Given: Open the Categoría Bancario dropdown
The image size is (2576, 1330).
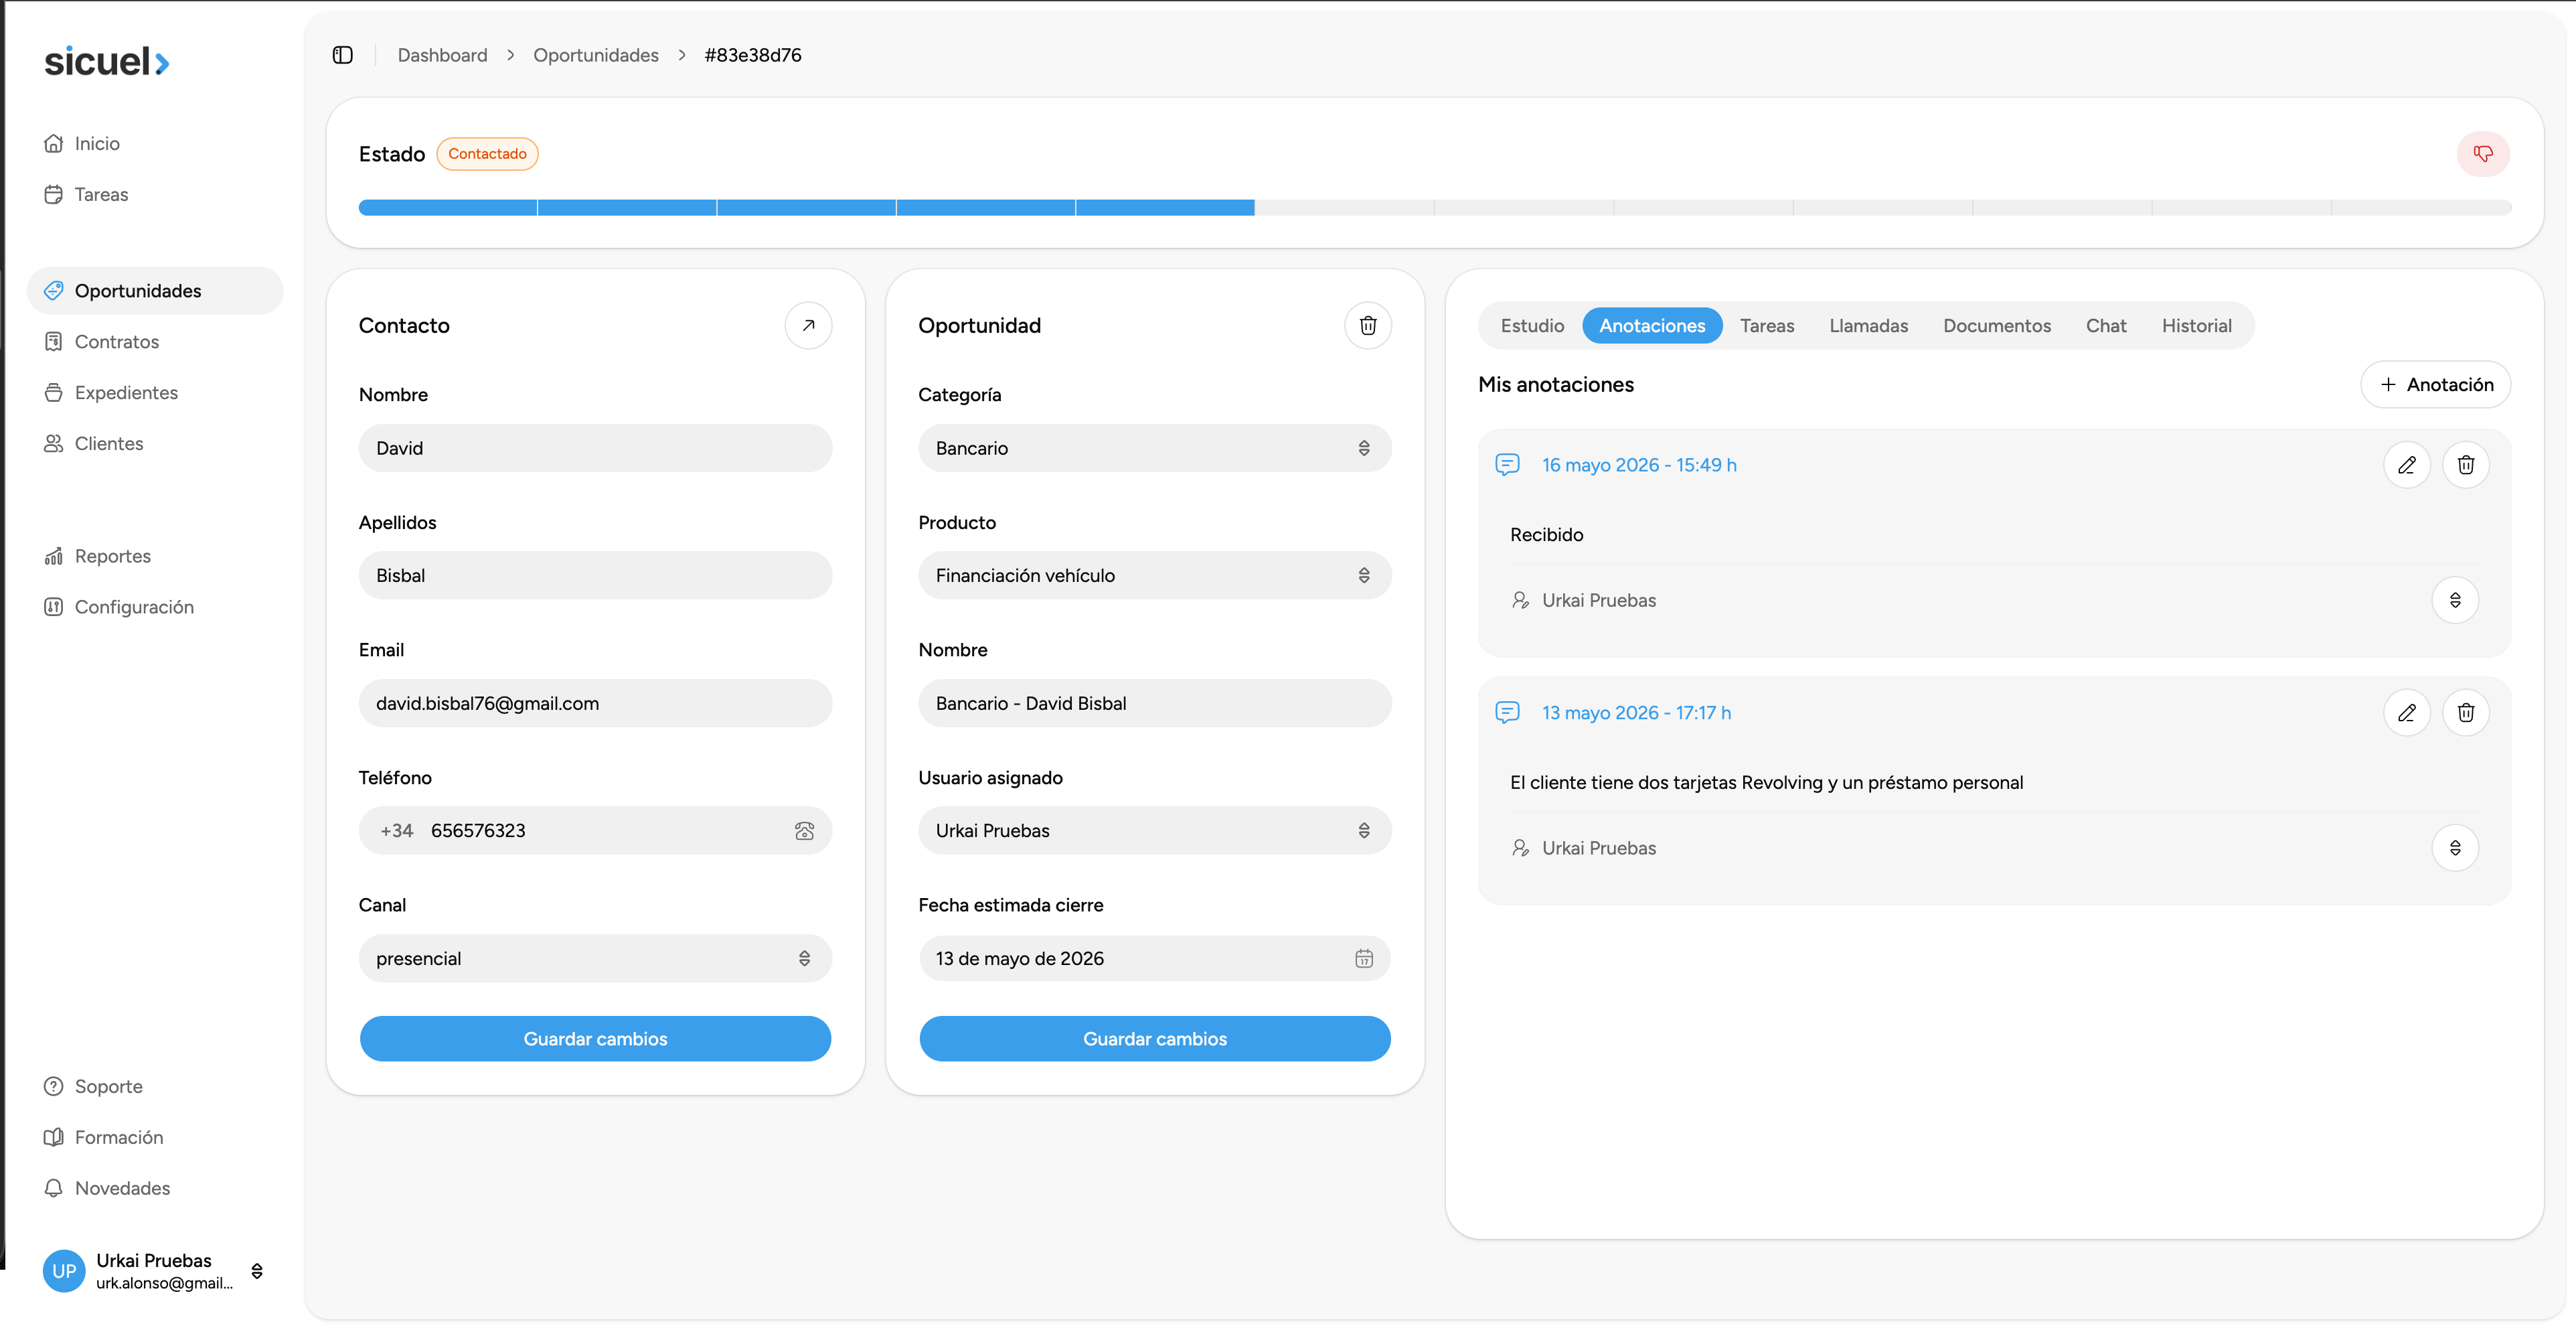Looking at the screenshot, I should click(1155, 448).
